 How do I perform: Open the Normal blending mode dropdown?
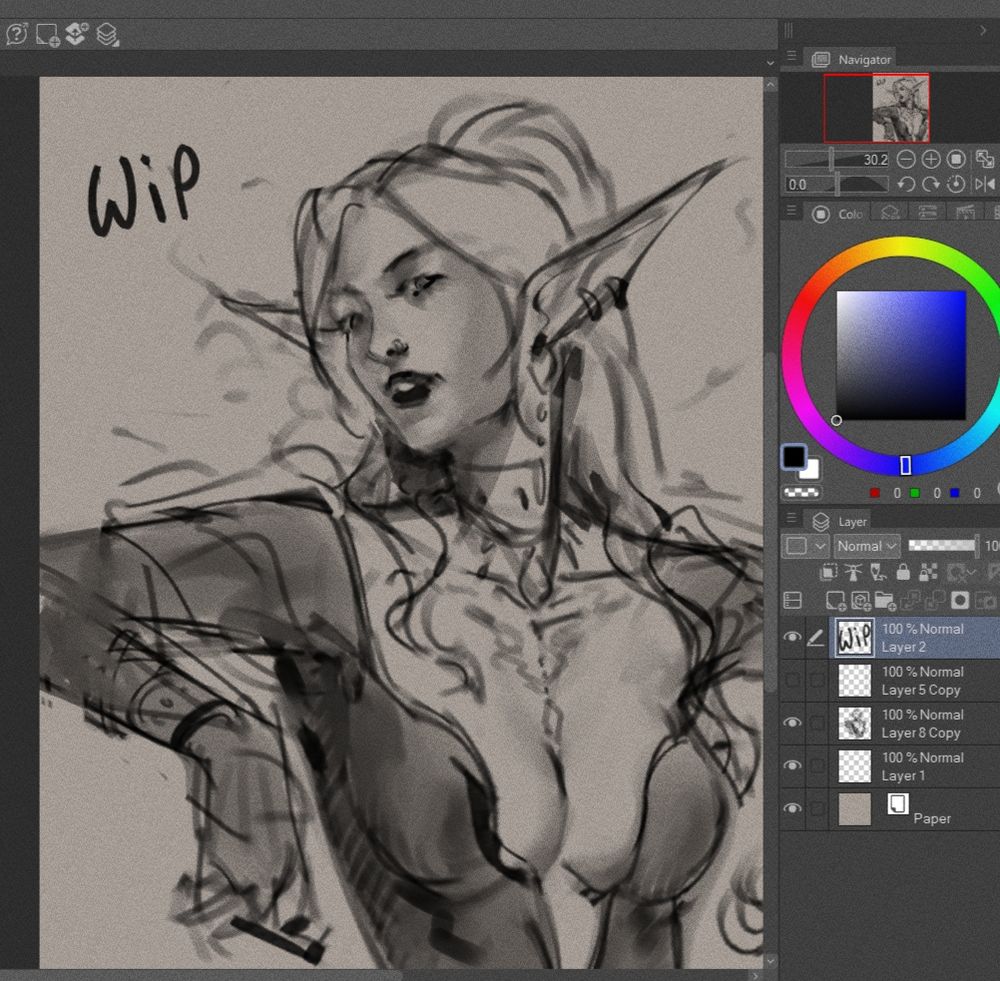click(x=867, y=546)
